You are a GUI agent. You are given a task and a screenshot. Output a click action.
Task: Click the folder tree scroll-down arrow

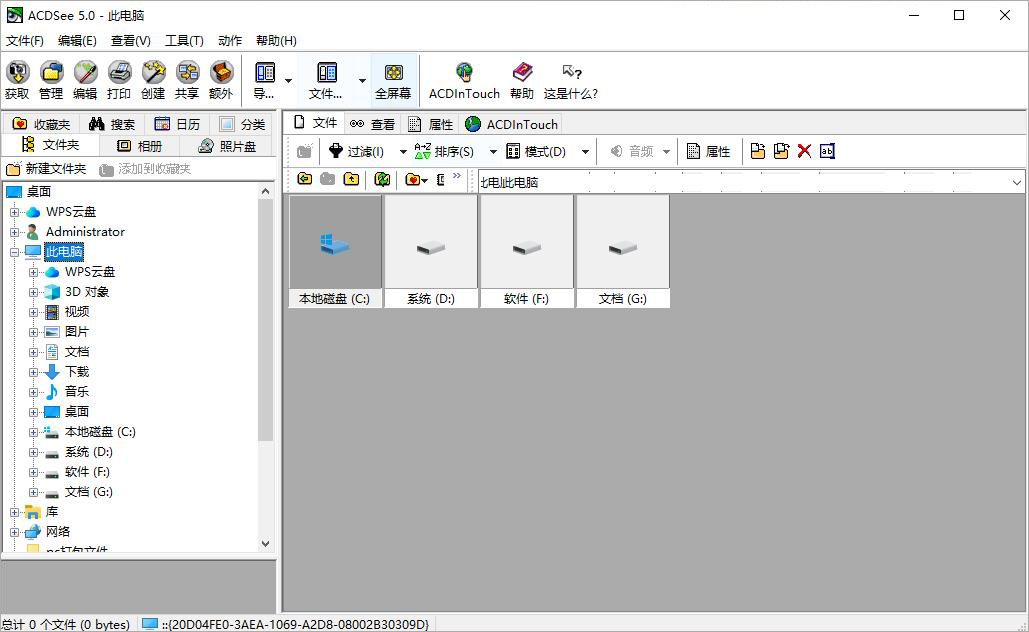tap(265, 543)
